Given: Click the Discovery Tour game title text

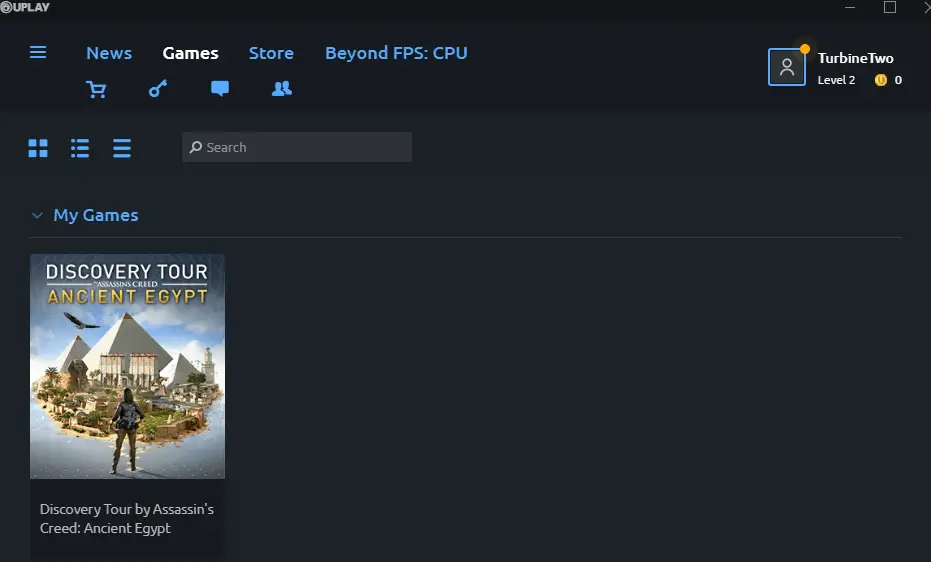Looking at the screenshot, I should click(x=126, y=519).
